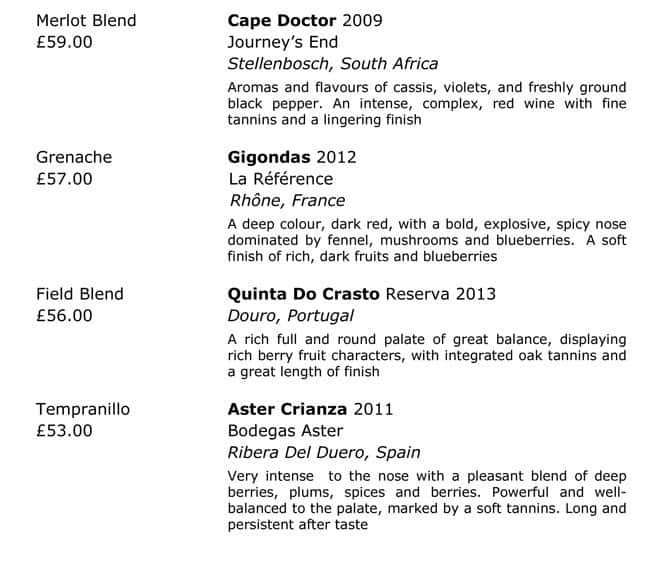Click the £57.00 price
650x577 pixels.
coord(64,179)
